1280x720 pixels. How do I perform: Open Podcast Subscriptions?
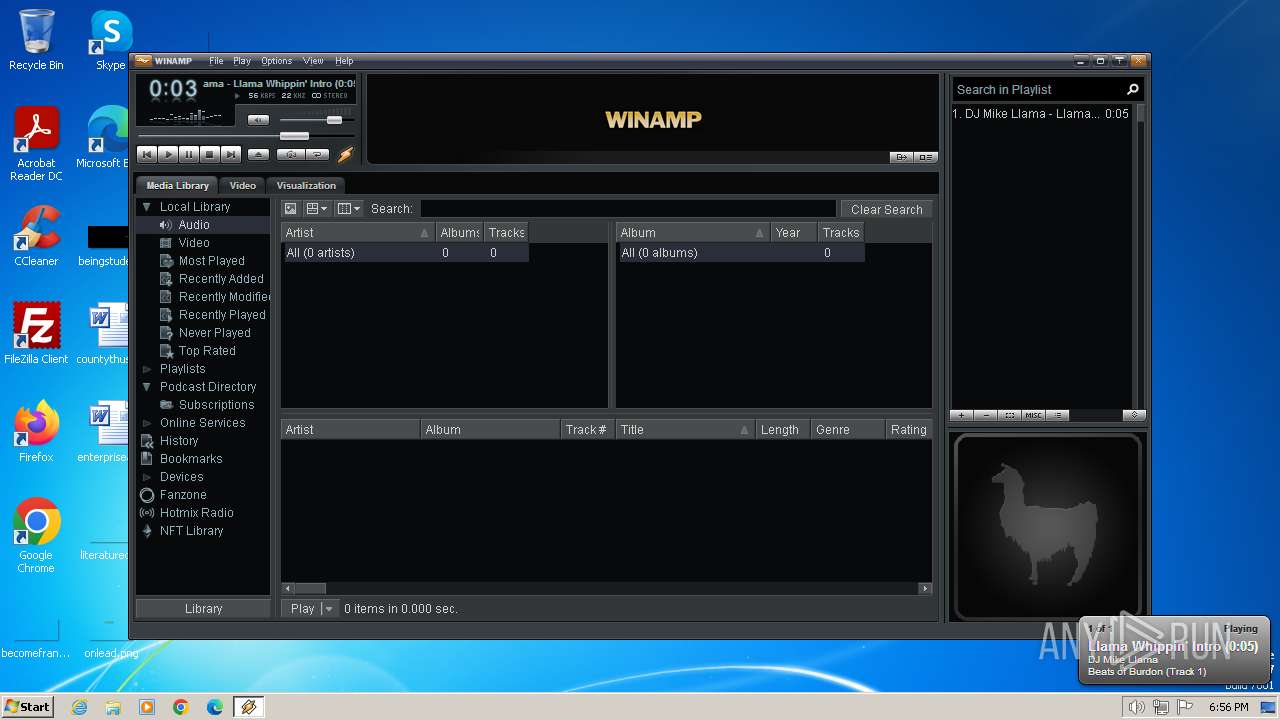(x=216, y=405)
